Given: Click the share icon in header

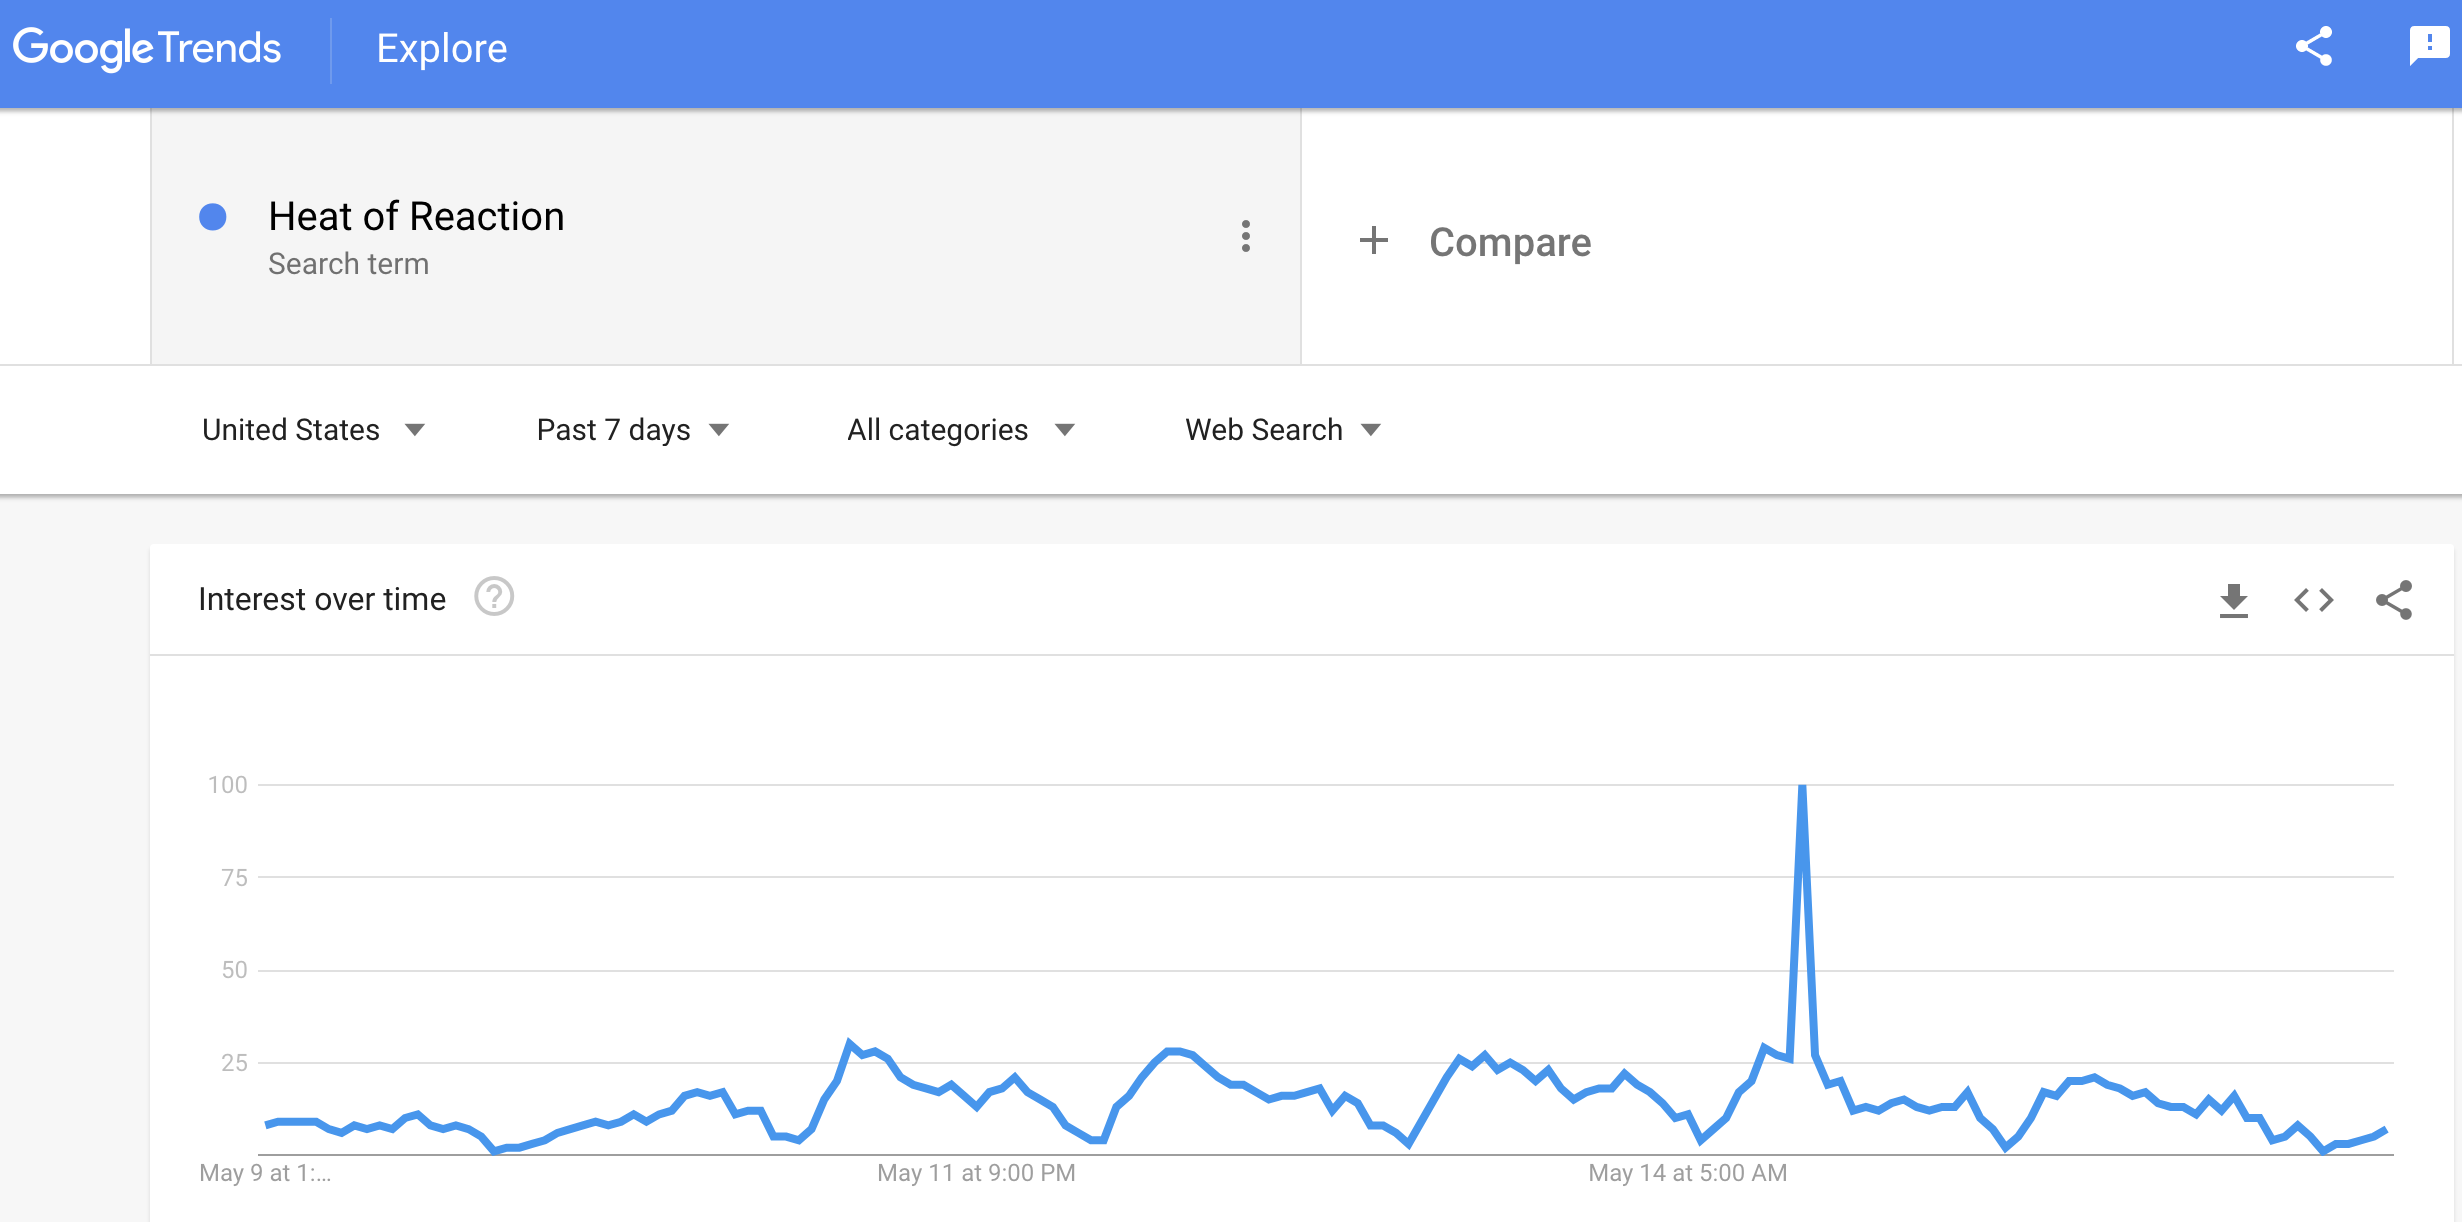Looking at the screenshot, I should (x=2313, y=47).
